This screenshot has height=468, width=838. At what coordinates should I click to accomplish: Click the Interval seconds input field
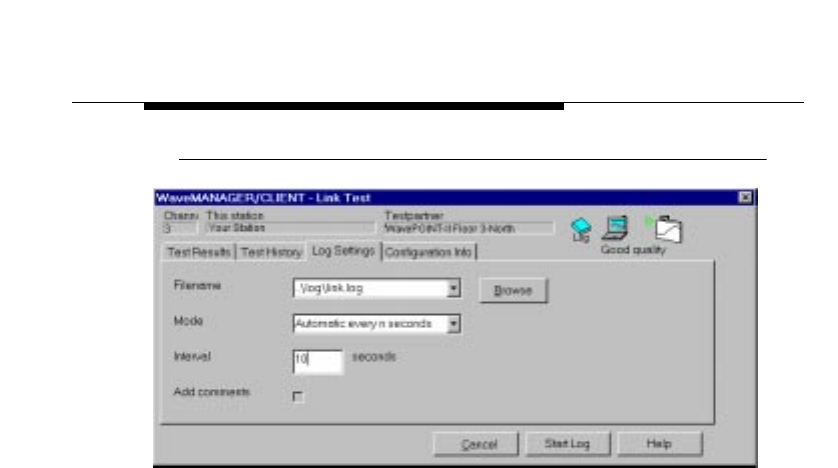[x=317, y=361]
